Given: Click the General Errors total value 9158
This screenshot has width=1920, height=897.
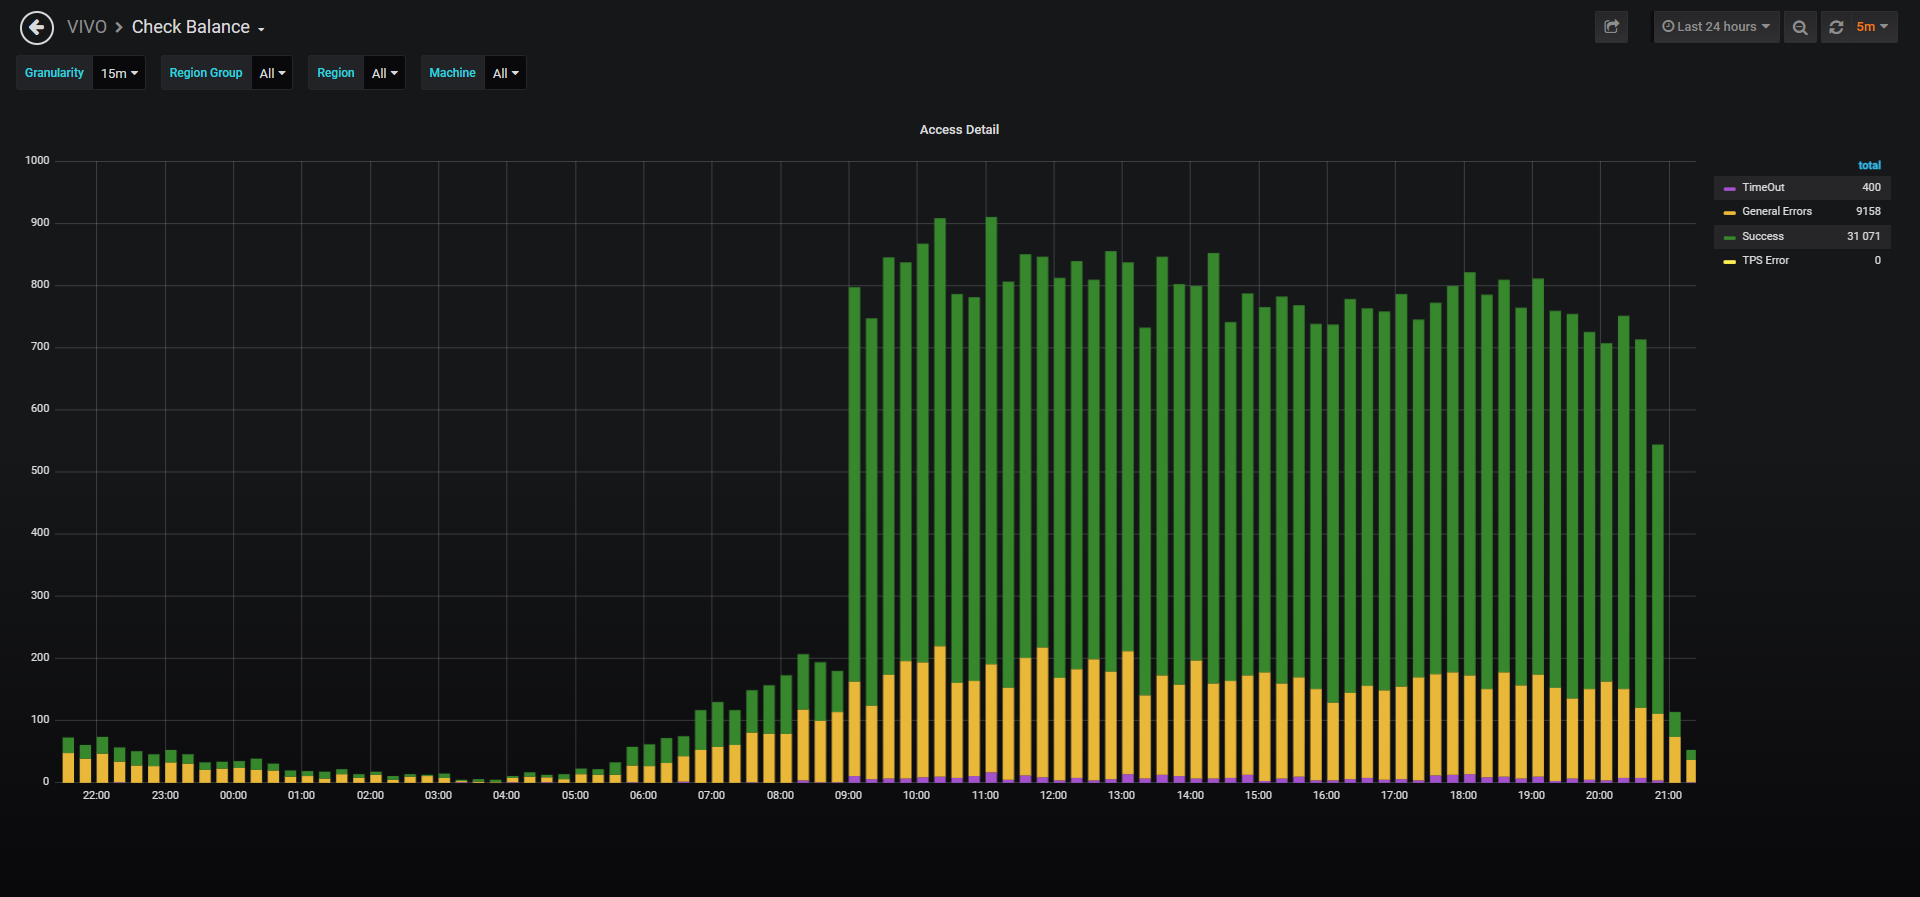Looking at the screenshot, I should click(x=1868, y=211).
